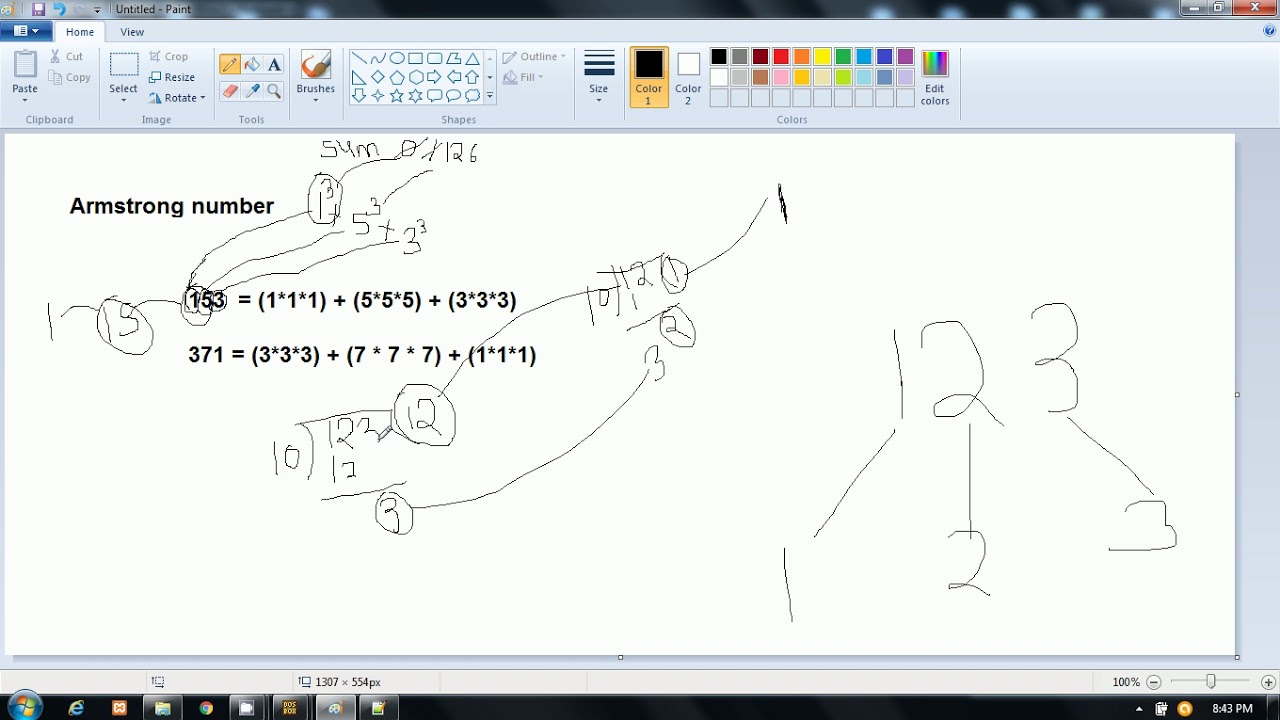Choose the Triangle shape
The height and width of the screenshot is (720, 1280).
tap(473, 58)
